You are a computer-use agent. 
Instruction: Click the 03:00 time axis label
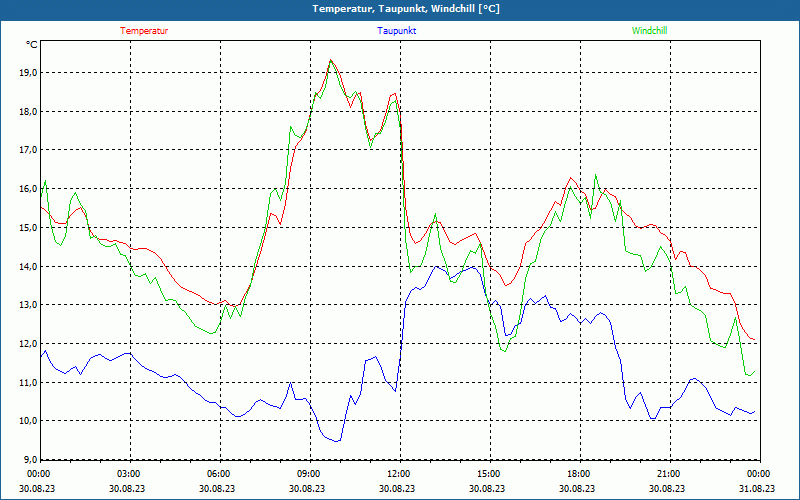click(128, 474)
